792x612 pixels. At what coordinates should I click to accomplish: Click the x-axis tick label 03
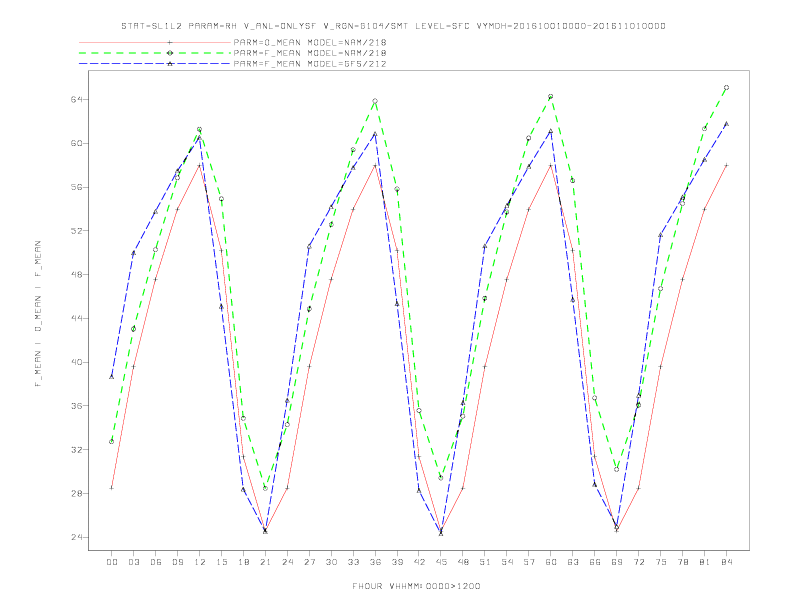point(133,562)
